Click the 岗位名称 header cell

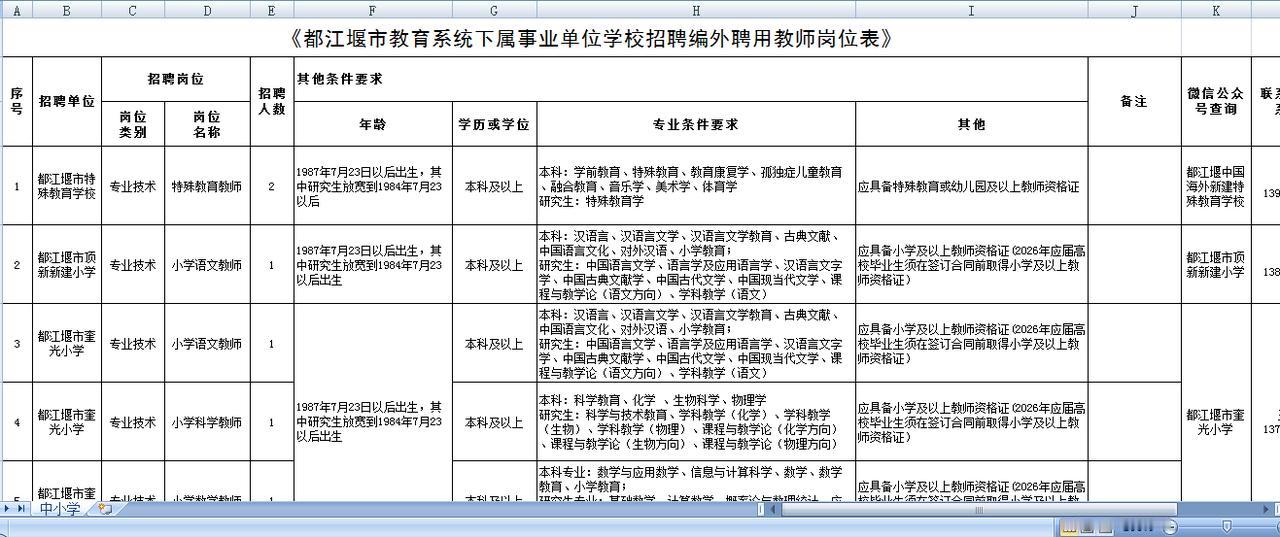tap(206, 124)
